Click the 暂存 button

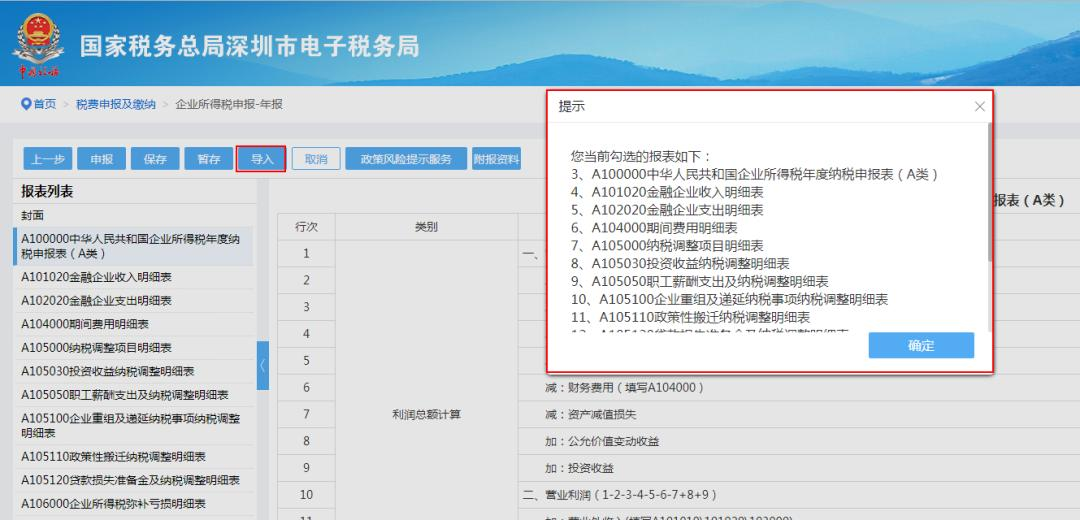point(208,159)
